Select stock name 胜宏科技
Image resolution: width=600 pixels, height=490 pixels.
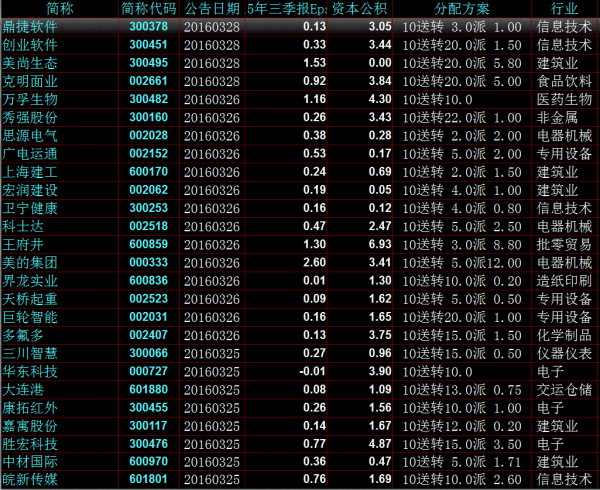(x=30, y=444)
